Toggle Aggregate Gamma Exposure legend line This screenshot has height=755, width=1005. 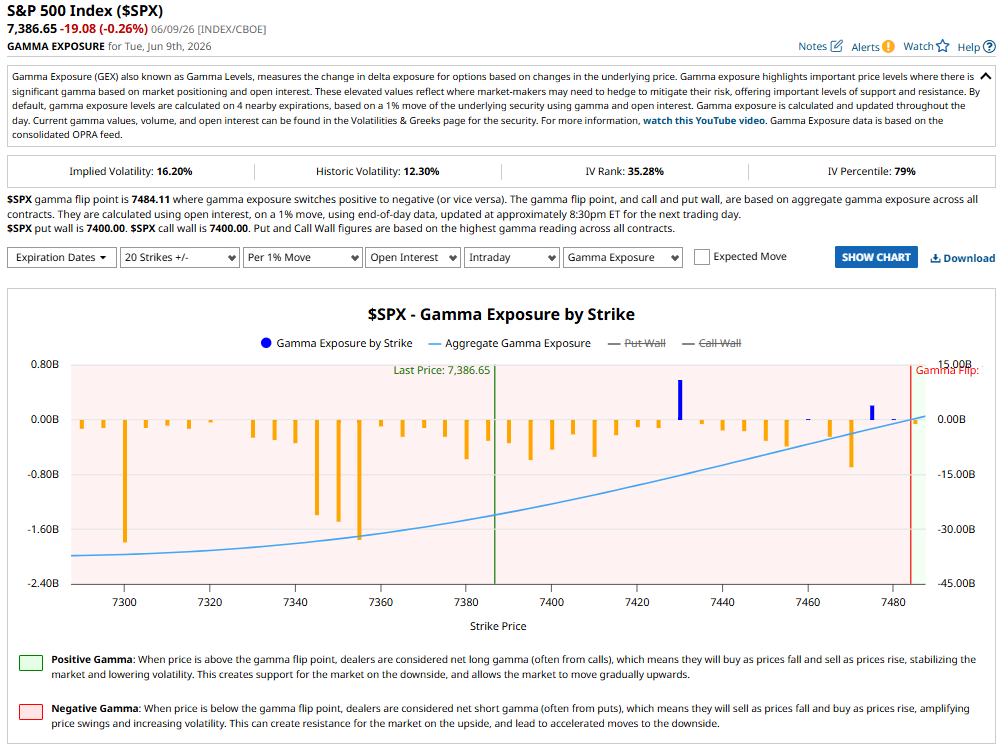[509, 344]
